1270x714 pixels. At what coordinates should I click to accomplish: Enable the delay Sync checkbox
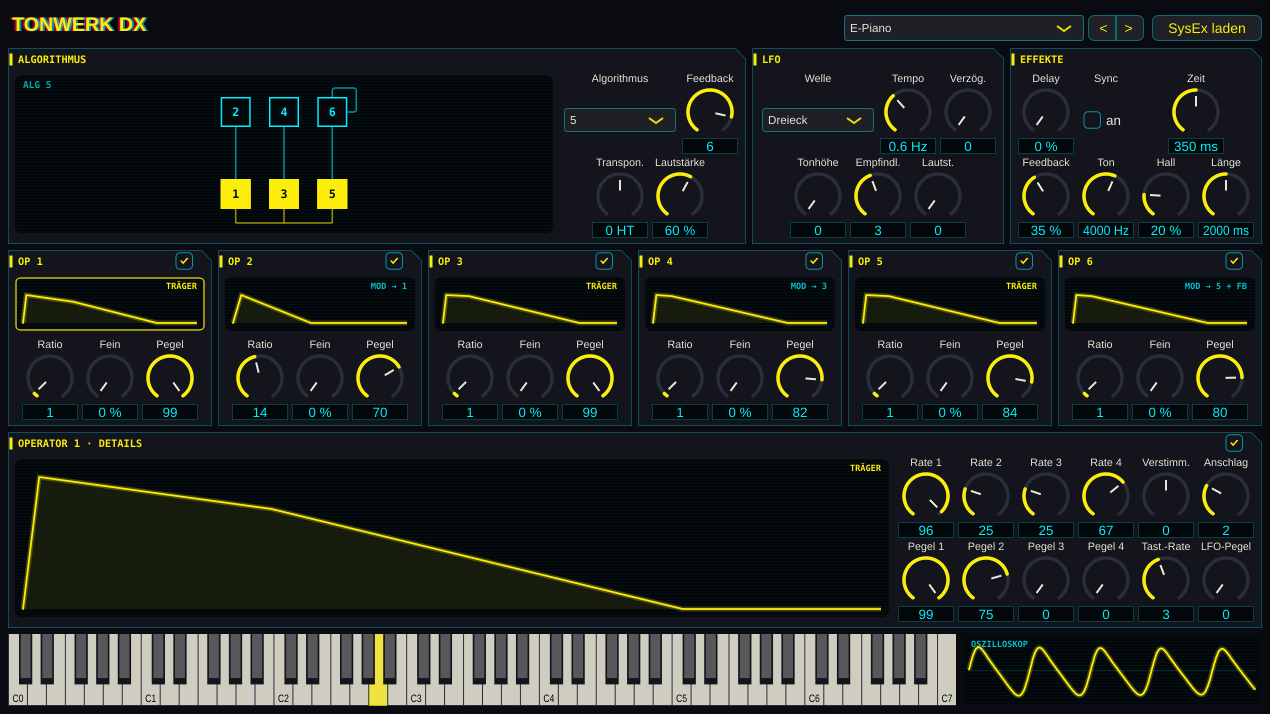[1092, 120]
